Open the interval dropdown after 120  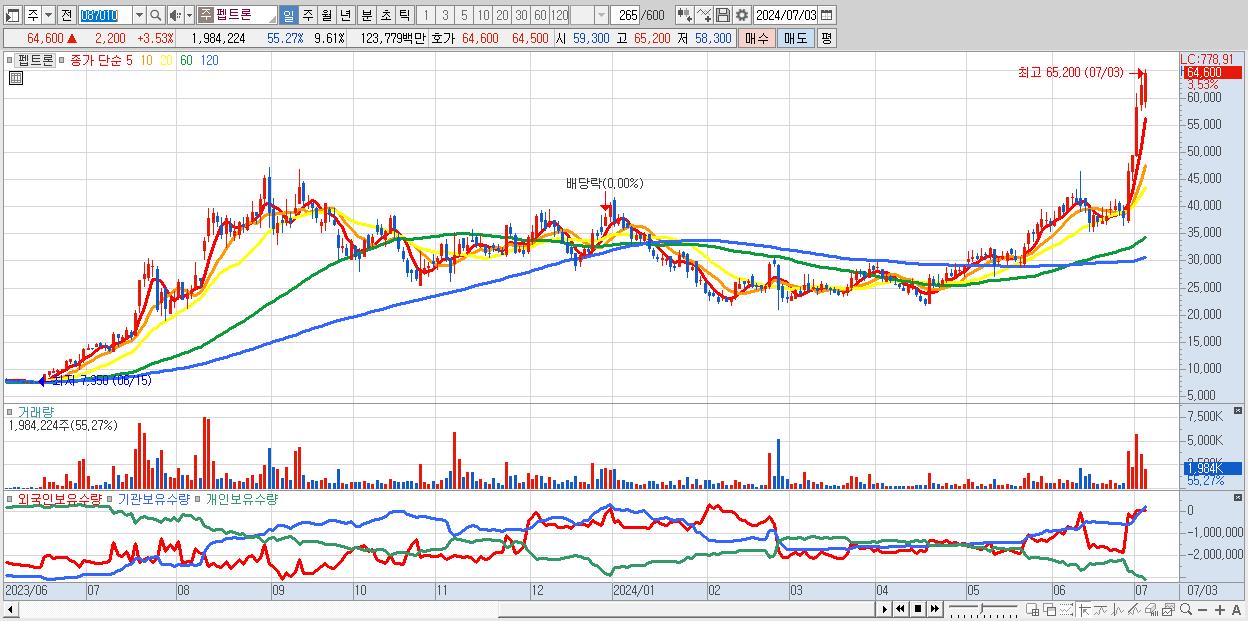(600, 15)
